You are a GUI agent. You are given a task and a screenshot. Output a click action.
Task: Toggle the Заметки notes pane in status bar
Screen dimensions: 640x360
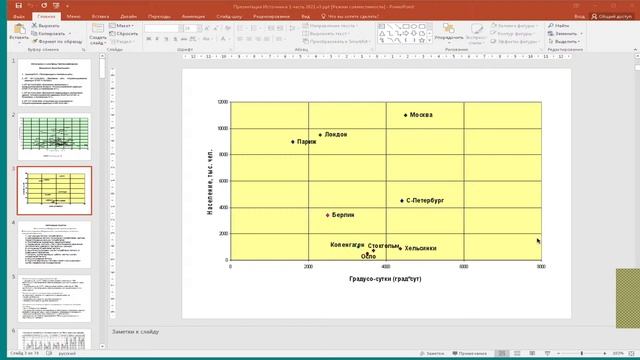click(432, 353)
